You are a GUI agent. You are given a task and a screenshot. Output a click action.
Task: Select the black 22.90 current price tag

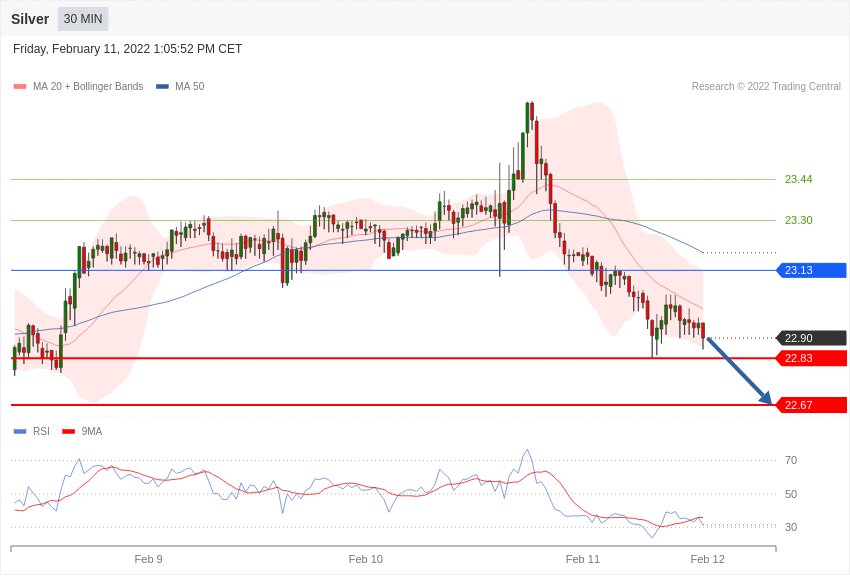point(812,338)
